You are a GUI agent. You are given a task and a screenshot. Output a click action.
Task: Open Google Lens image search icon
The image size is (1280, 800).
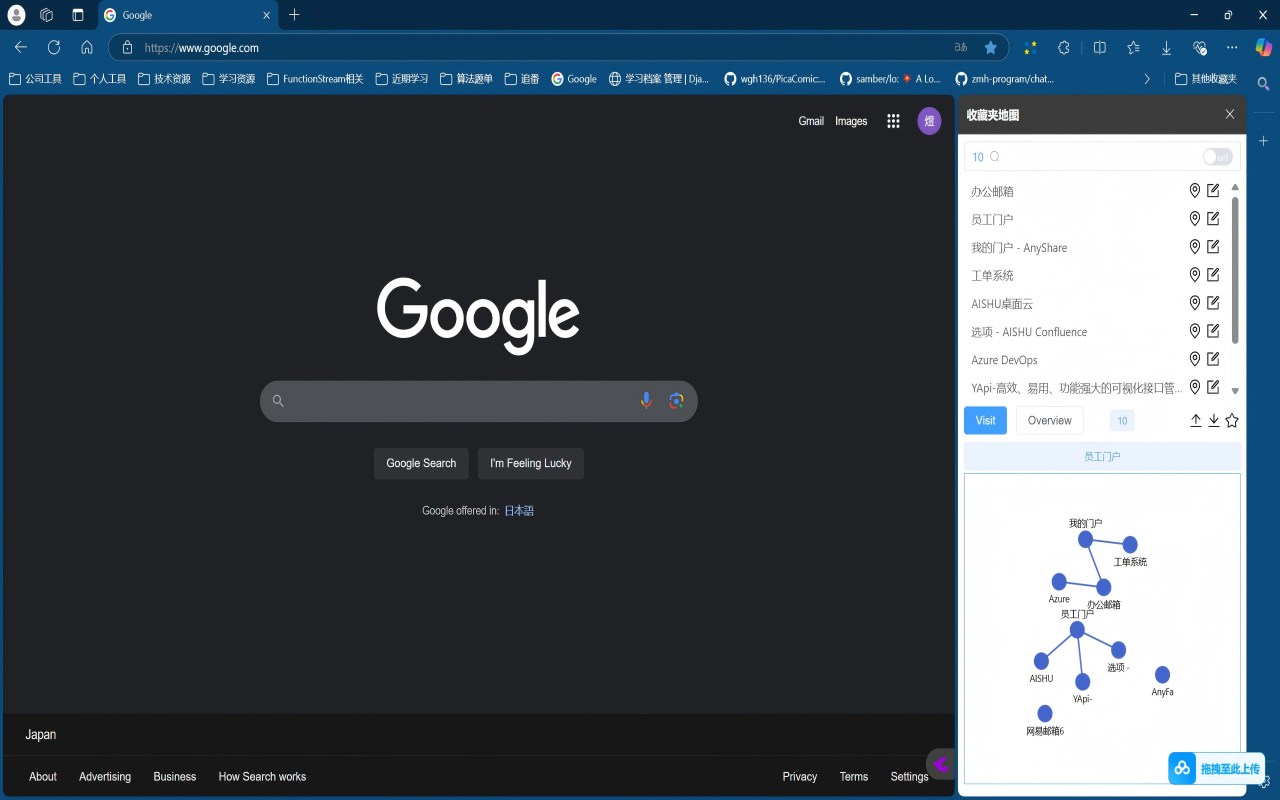[x=676, y=400]
